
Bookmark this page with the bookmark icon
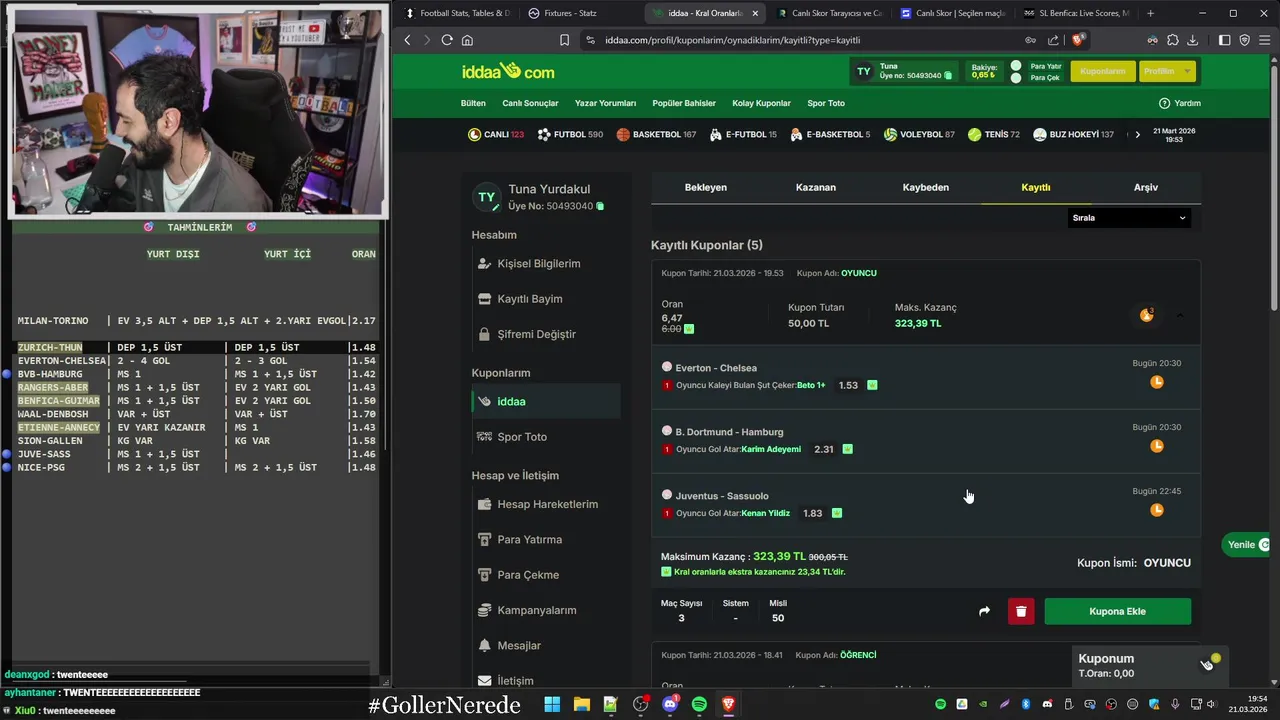(564, 40)
